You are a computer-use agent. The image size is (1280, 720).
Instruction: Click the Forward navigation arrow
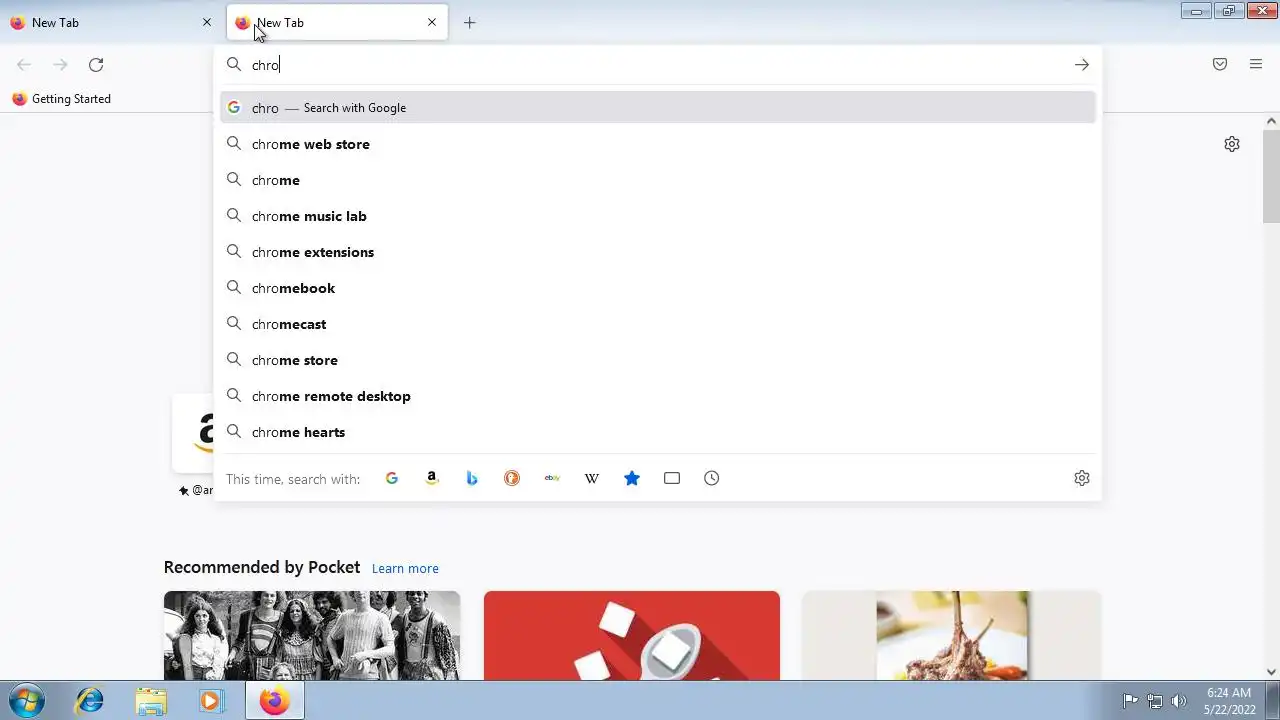[x=60, y=64]
